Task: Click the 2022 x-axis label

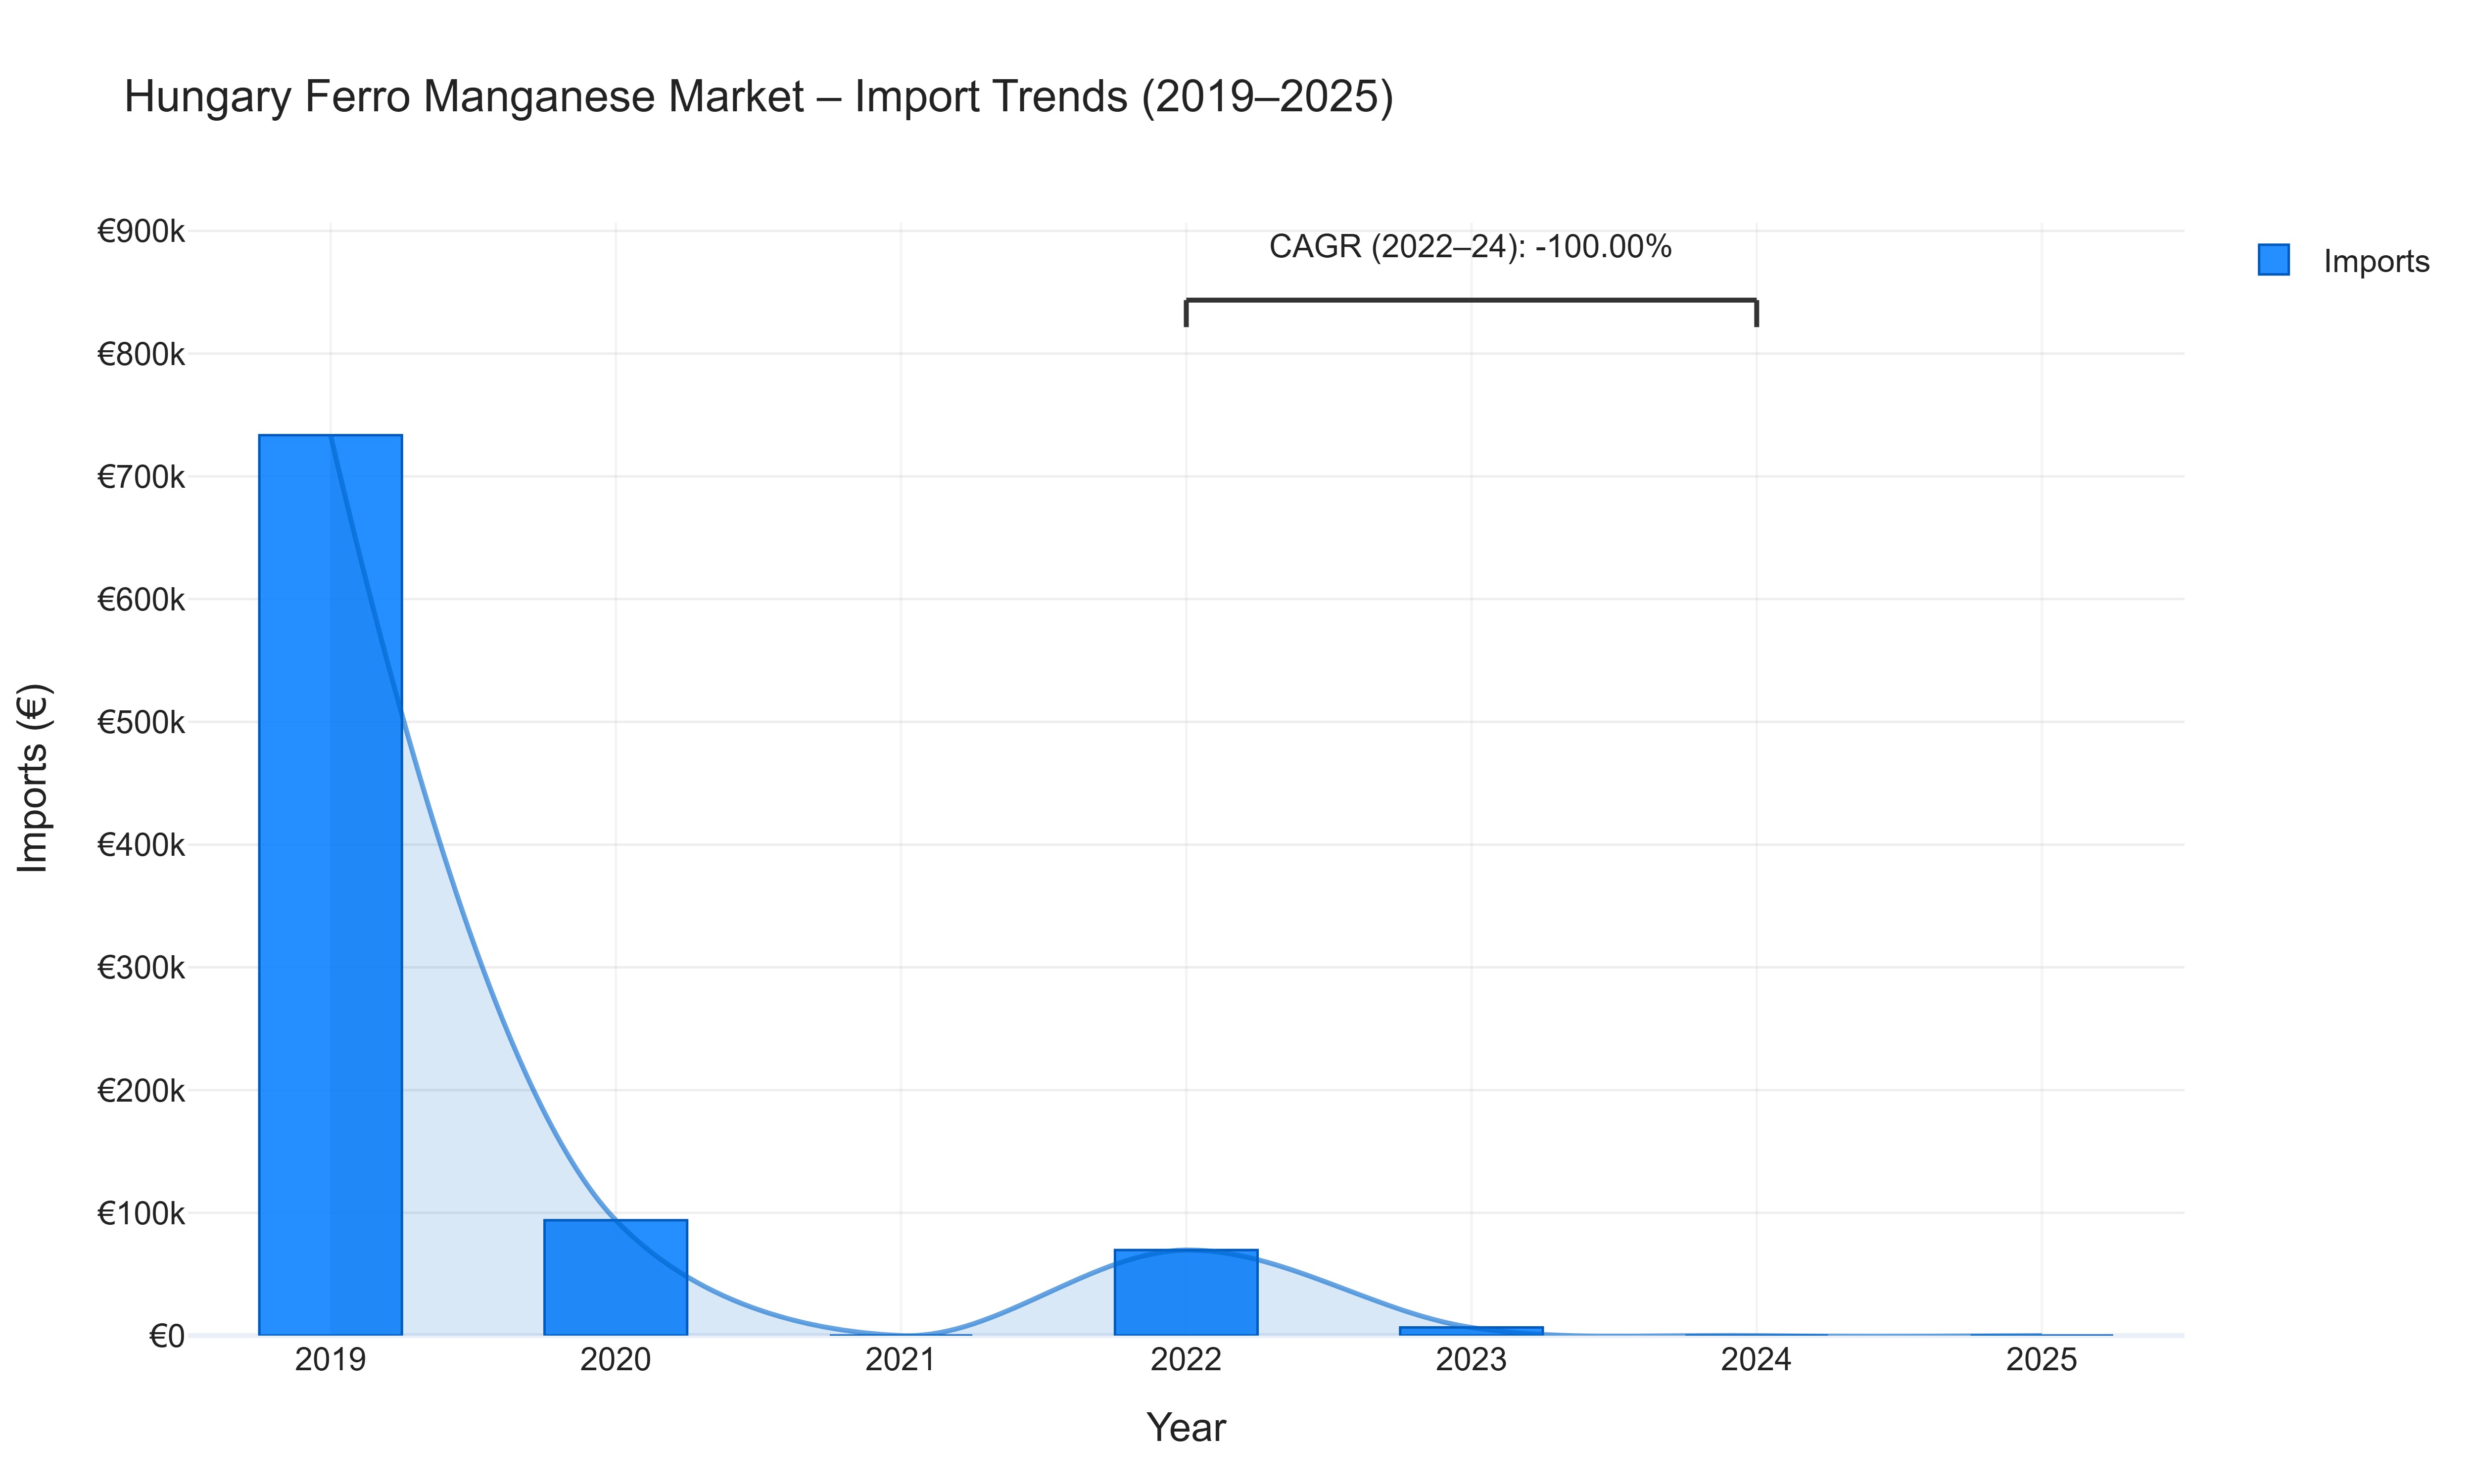Action: [1186, 1360]
